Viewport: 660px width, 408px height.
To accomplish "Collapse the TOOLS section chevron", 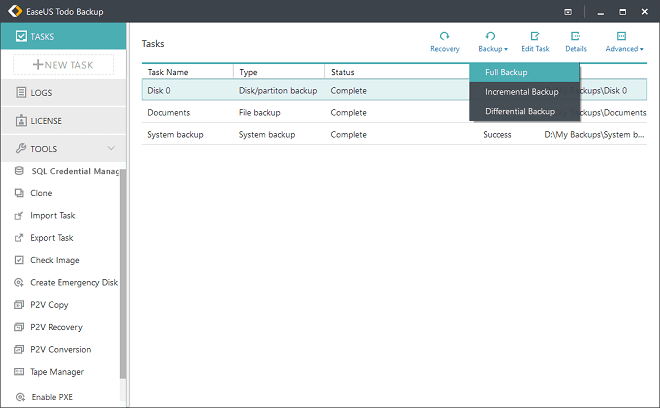I will point(111,148).
